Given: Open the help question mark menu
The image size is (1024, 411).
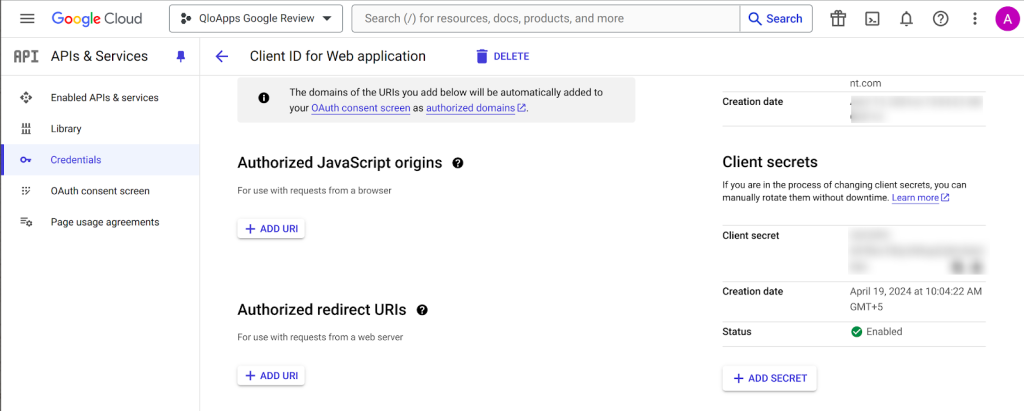Looking at the screenshot, I should coord(940,19).
